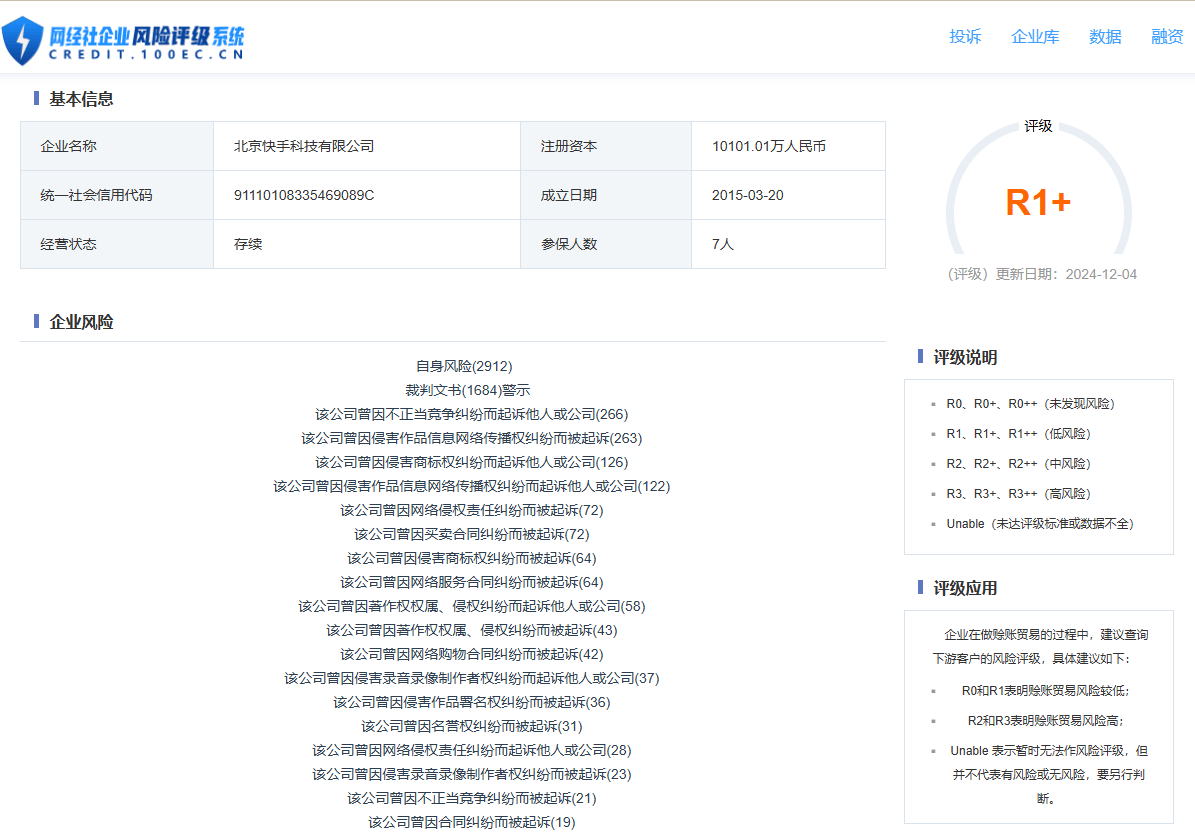Click the Unable 表示暂时无法作风险评级 line
1195x838 pixels.
[x=1048, y=775]
